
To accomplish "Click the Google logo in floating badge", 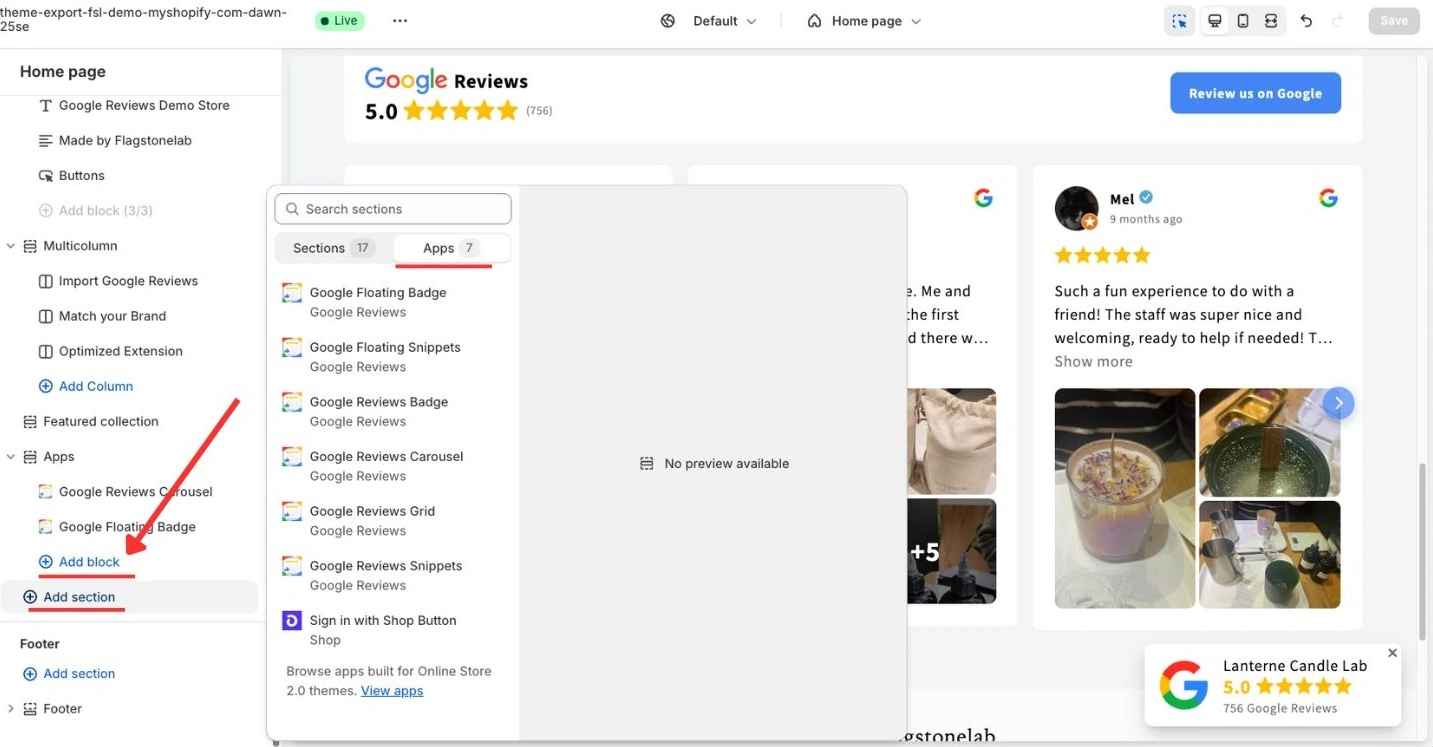I will coord(1184,685).
